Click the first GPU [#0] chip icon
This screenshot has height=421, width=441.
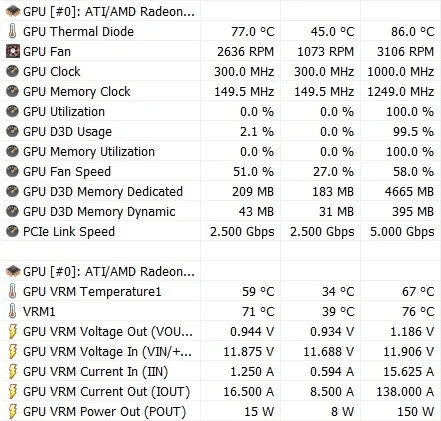pyautogui.click(x=13, y=11)
